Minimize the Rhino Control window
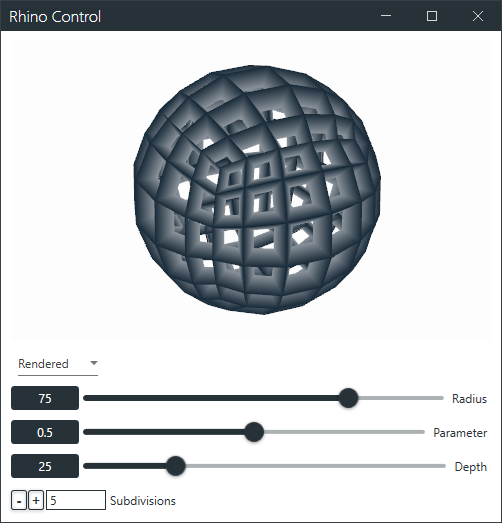 coord(386,16)
